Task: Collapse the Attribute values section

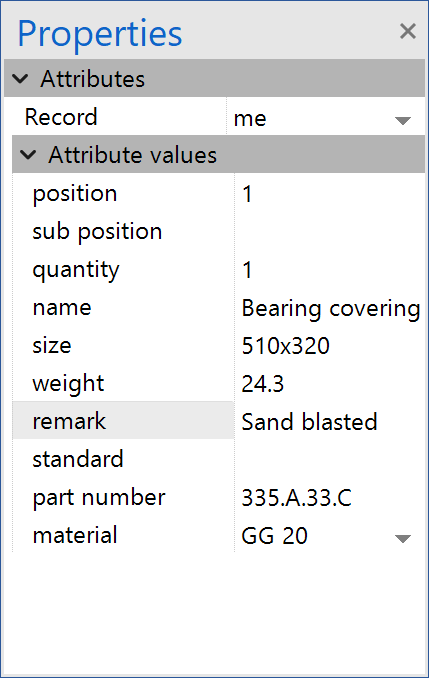Action: pos(28,155)
